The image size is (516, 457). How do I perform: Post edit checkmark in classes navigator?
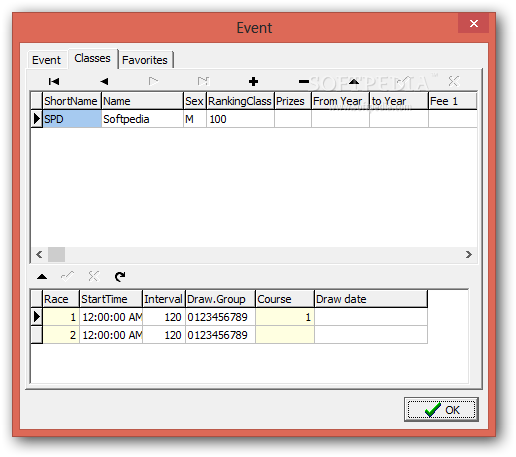(x=404, y=81)
